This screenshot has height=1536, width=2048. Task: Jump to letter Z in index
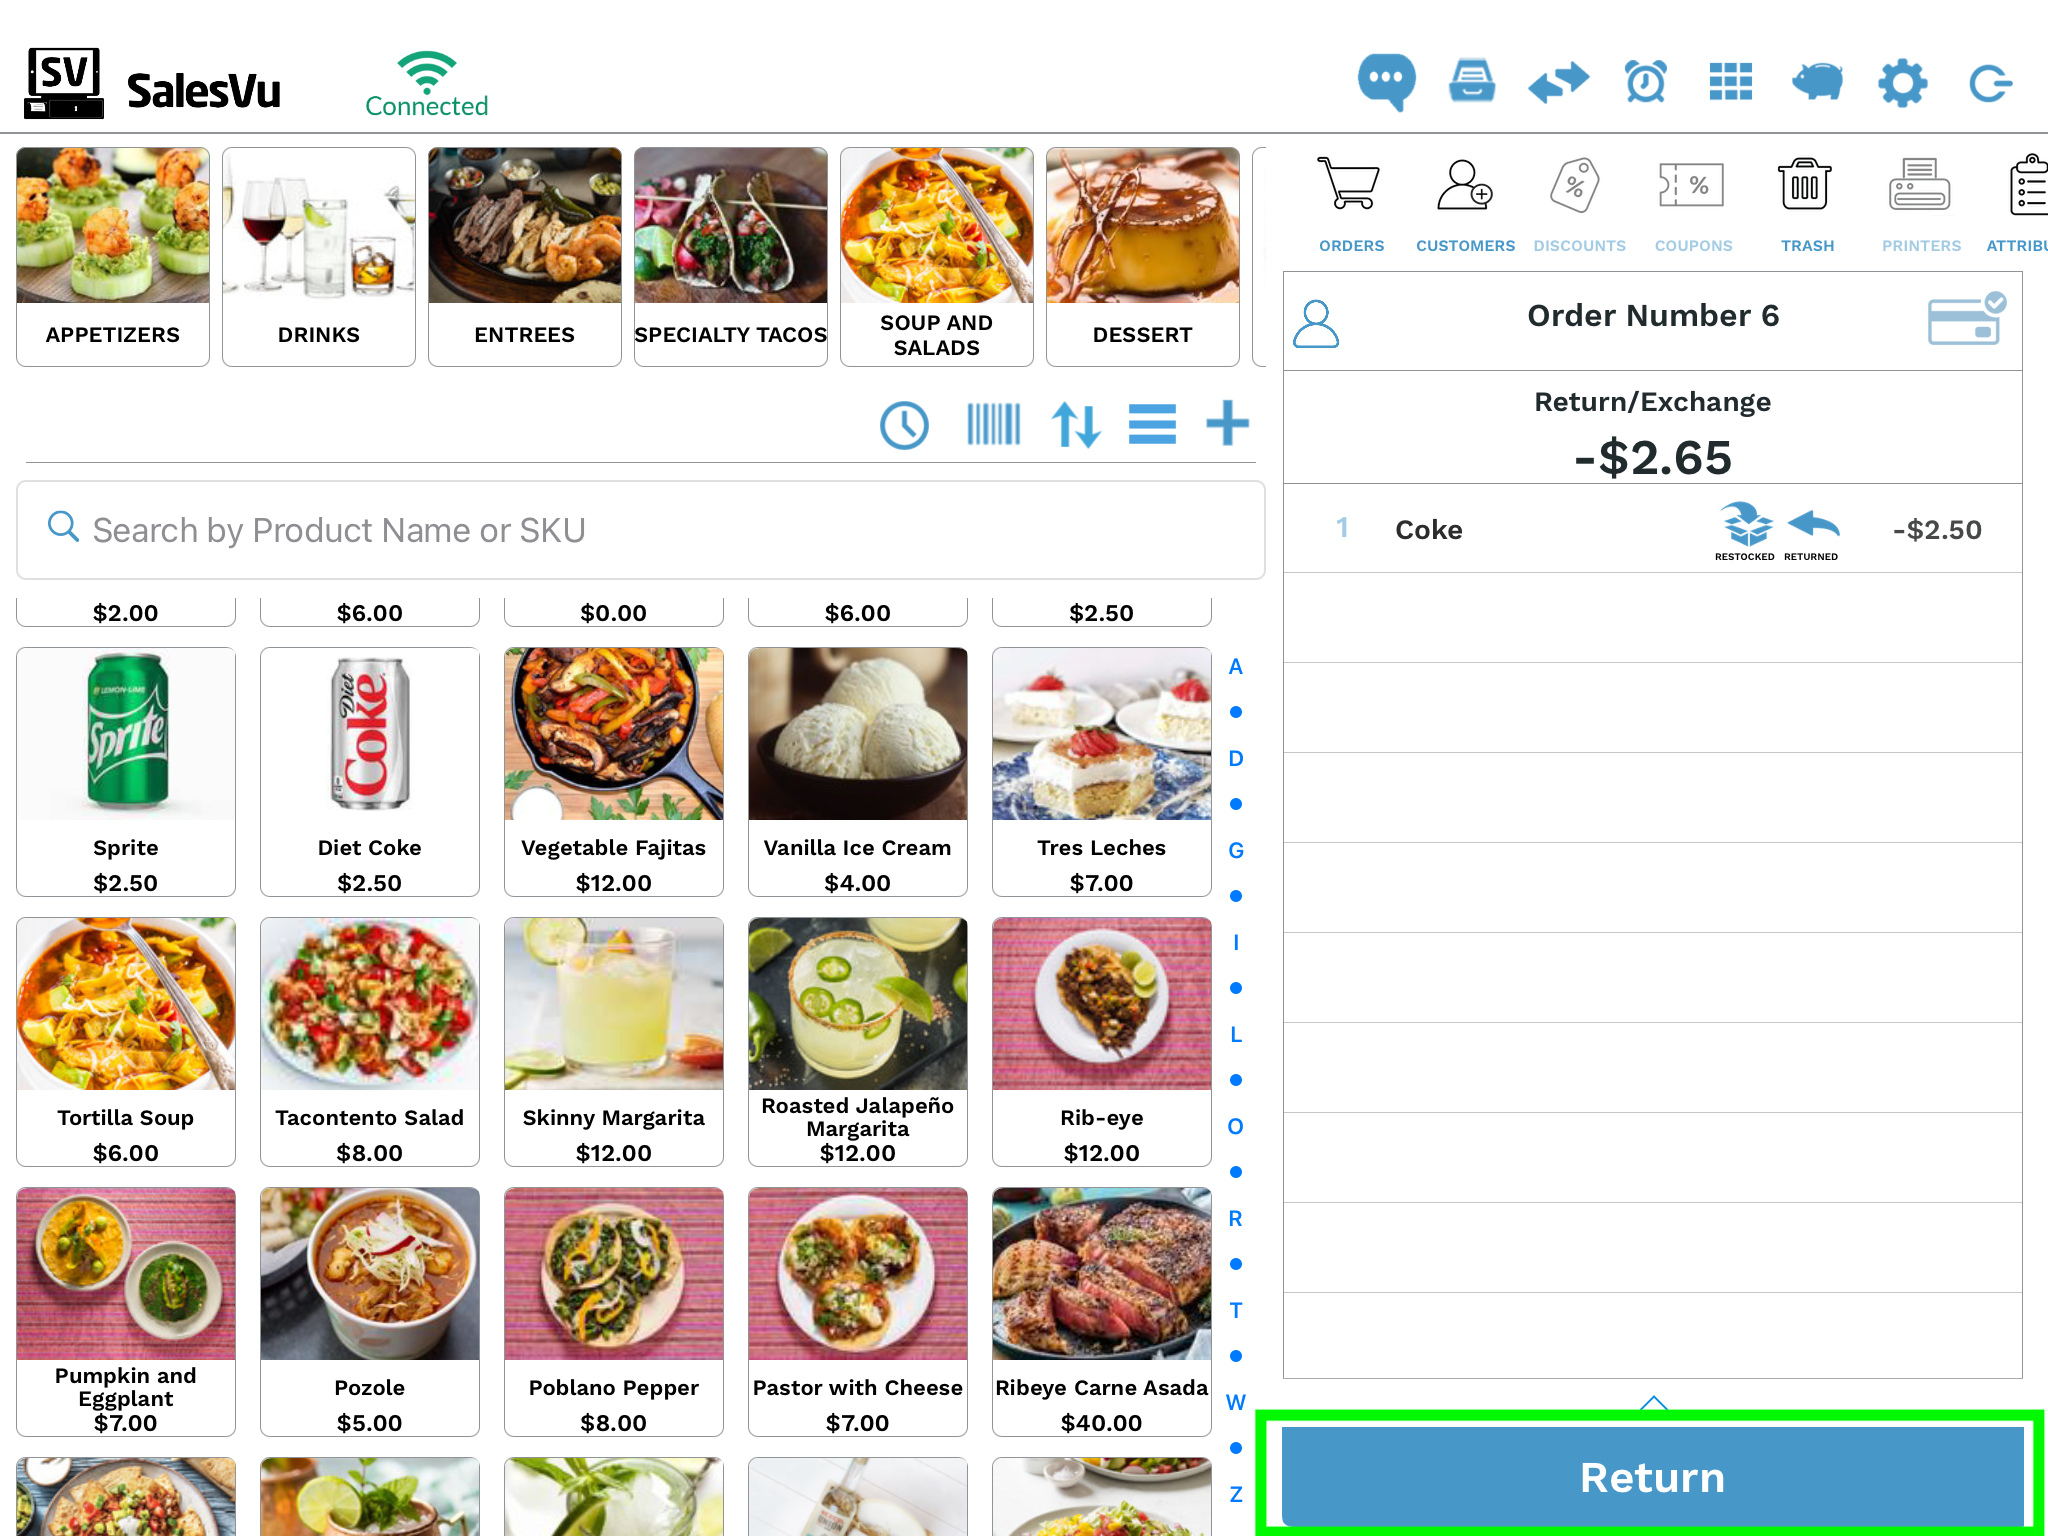point(1236,1495)
